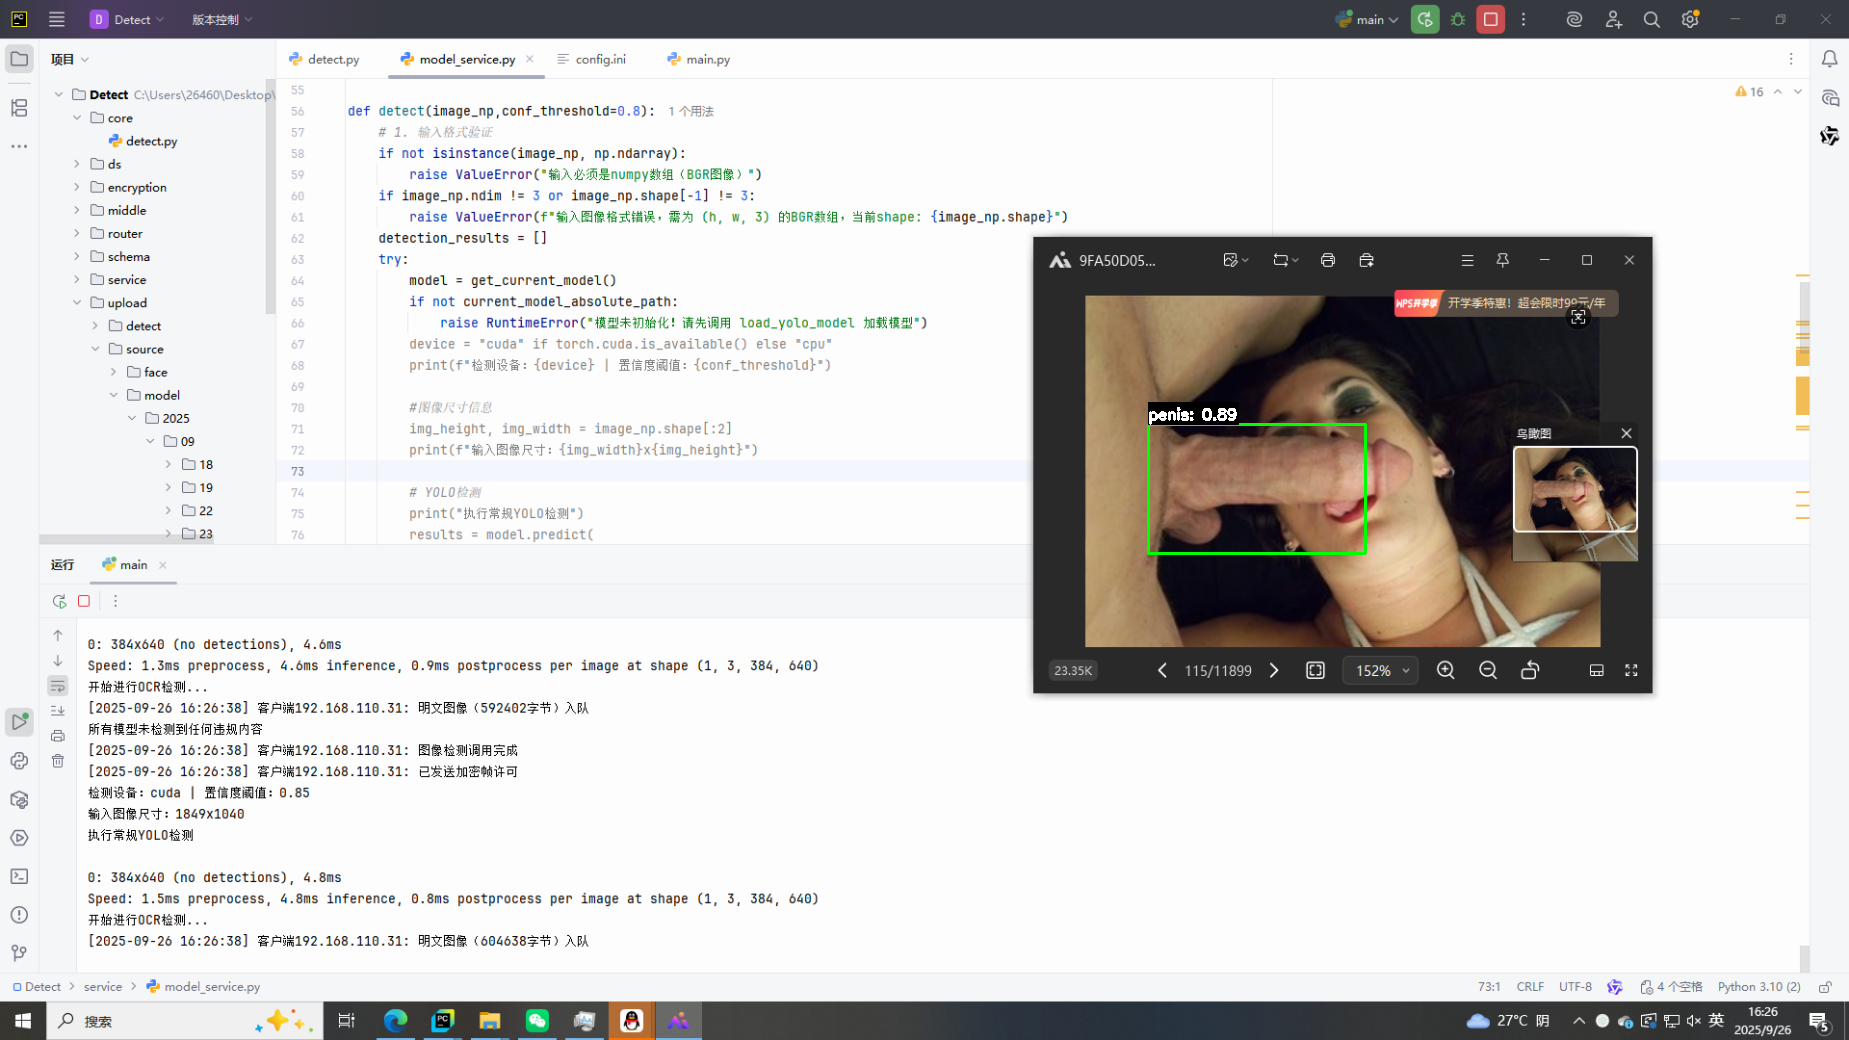Expand the encryption folder in project tree
This screenshot has width=1849, height=1040.
pyautogui.click(x=77, y=187)
